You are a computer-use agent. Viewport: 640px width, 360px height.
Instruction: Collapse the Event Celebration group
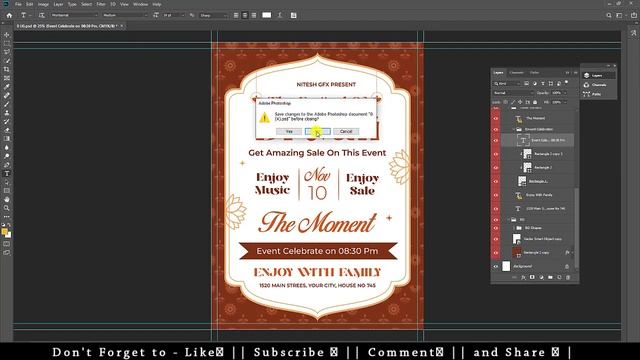514,129
